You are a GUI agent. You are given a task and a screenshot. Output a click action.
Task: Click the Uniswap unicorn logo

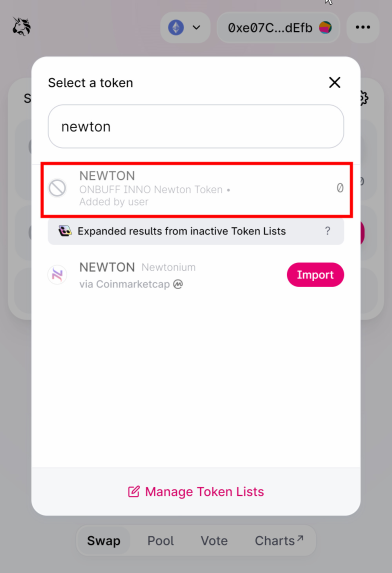(22, 27)
